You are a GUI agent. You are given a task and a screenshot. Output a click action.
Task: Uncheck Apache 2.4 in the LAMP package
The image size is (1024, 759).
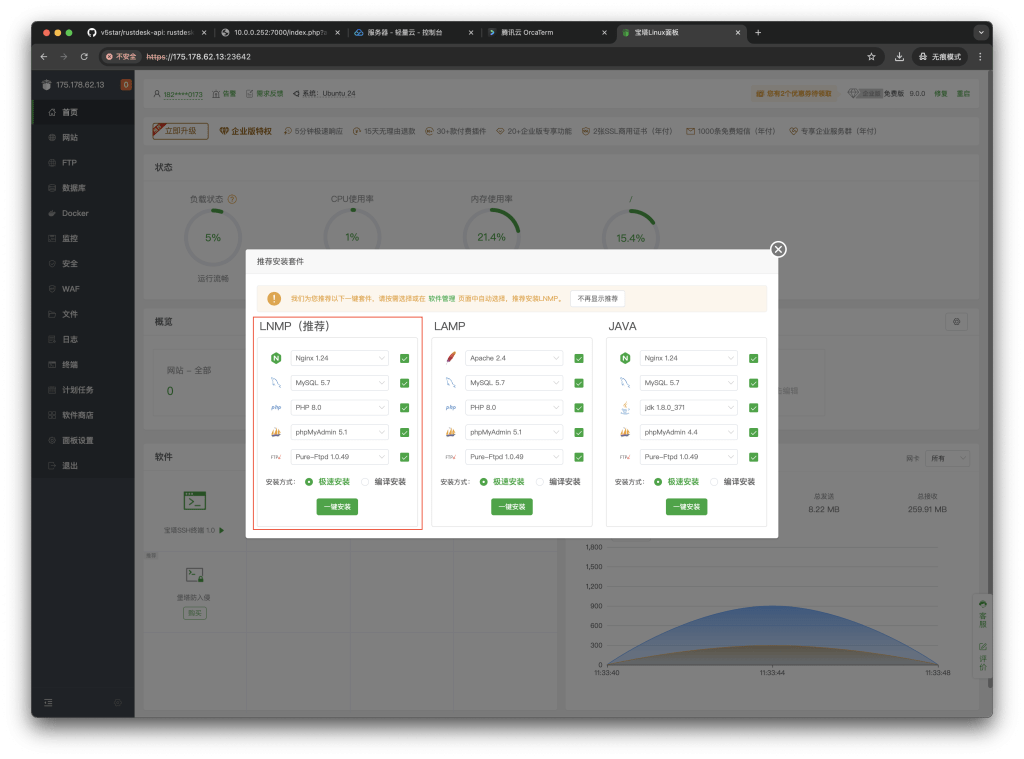tap(579, 358)
